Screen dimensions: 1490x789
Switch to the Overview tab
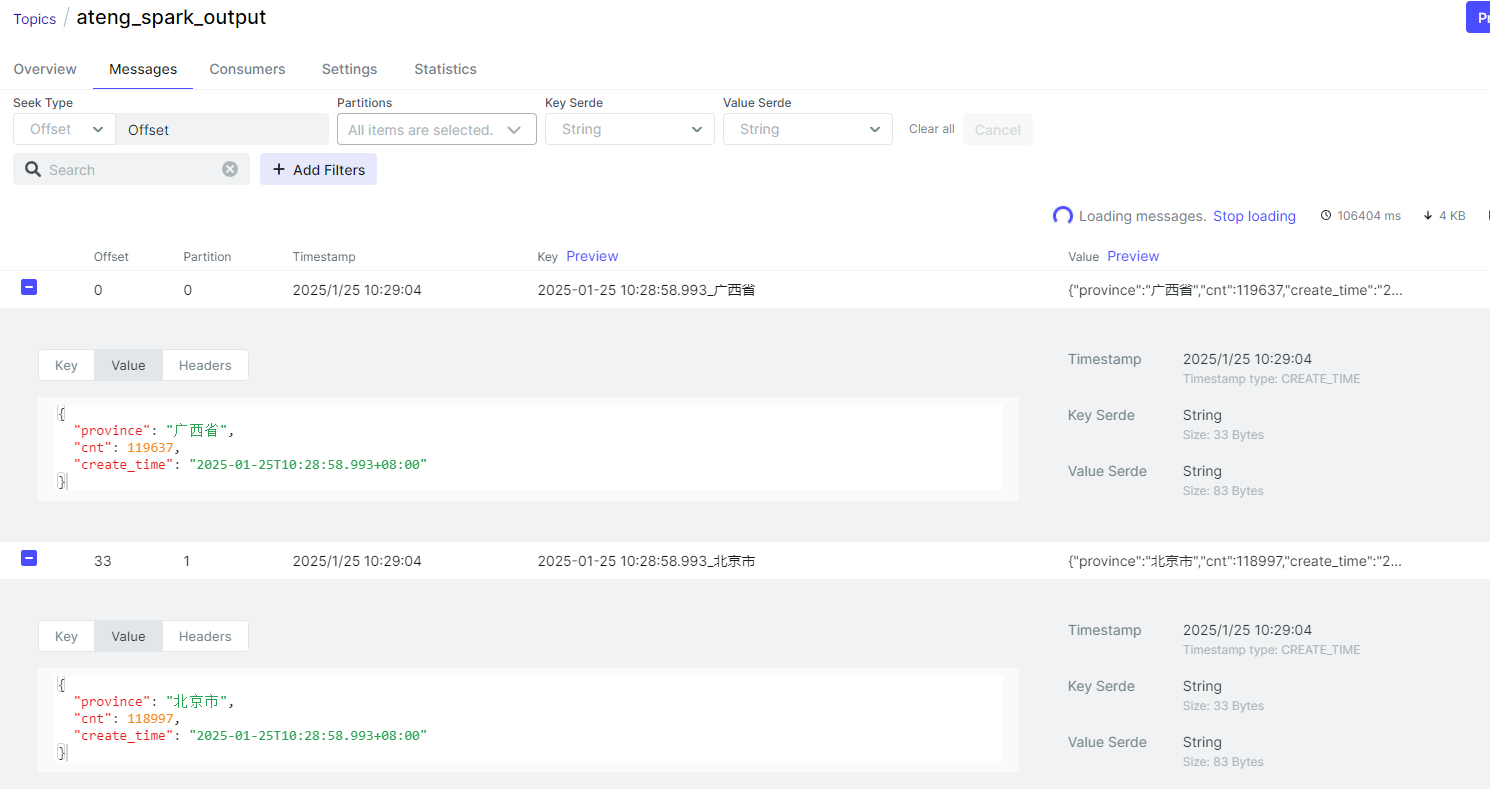click(x=45, y=69)
